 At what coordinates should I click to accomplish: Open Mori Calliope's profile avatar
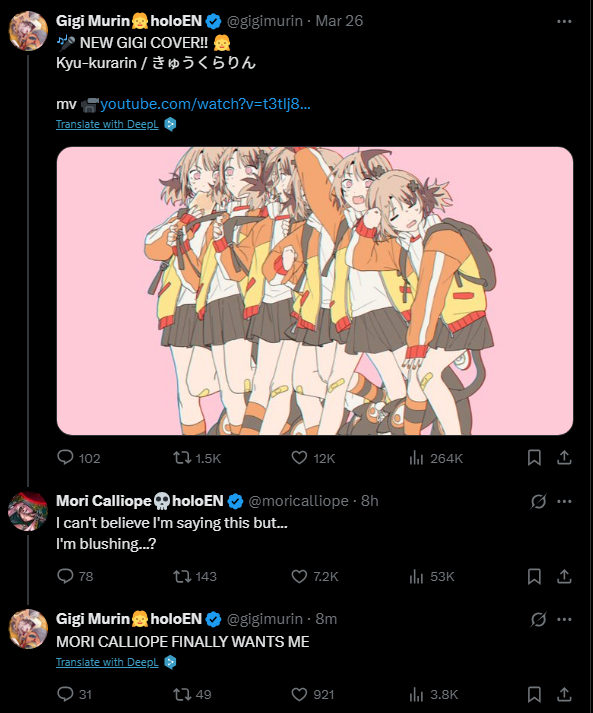28,511
